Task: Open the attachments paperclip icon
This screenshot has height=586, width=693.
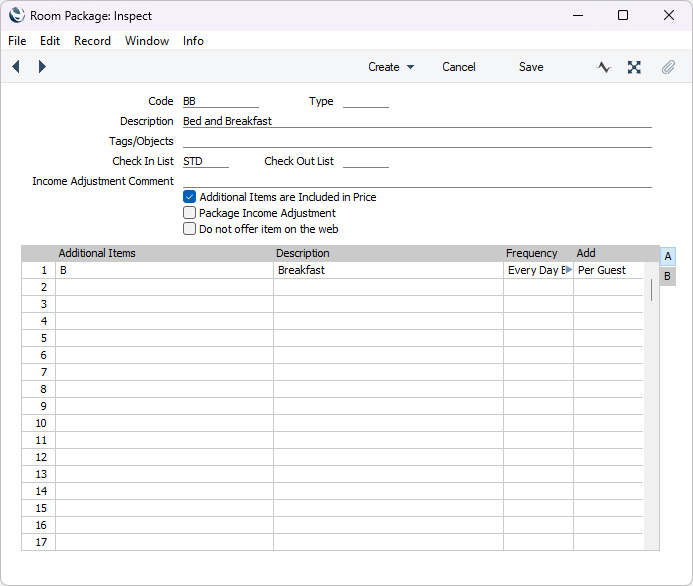Action: [x=668, y=67]
